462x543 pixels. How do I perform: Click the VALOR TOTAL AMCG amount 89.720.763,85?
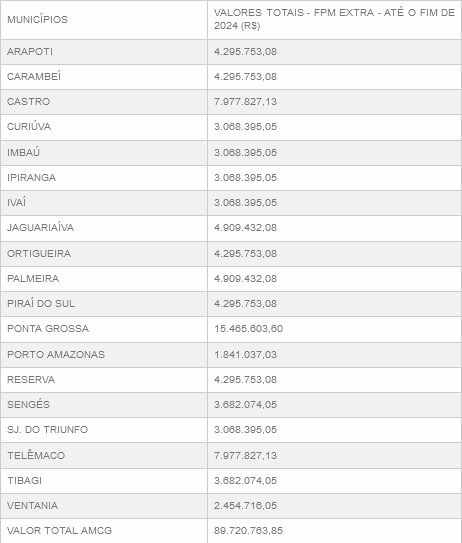[248, 531]
